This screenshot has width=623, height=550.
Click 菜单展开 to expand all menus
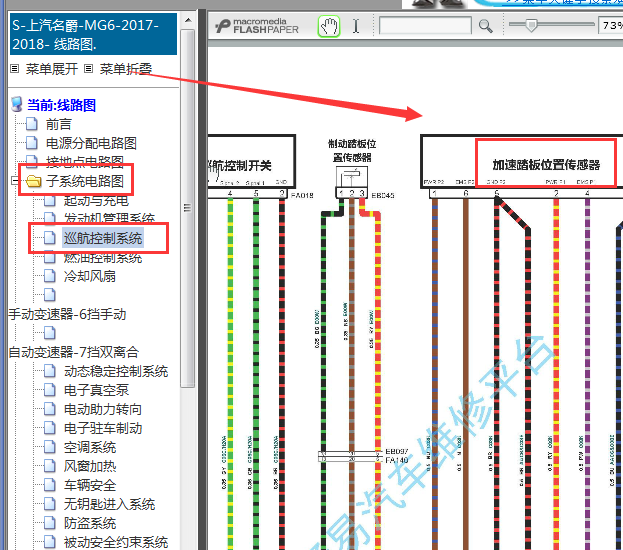[52, 69]
